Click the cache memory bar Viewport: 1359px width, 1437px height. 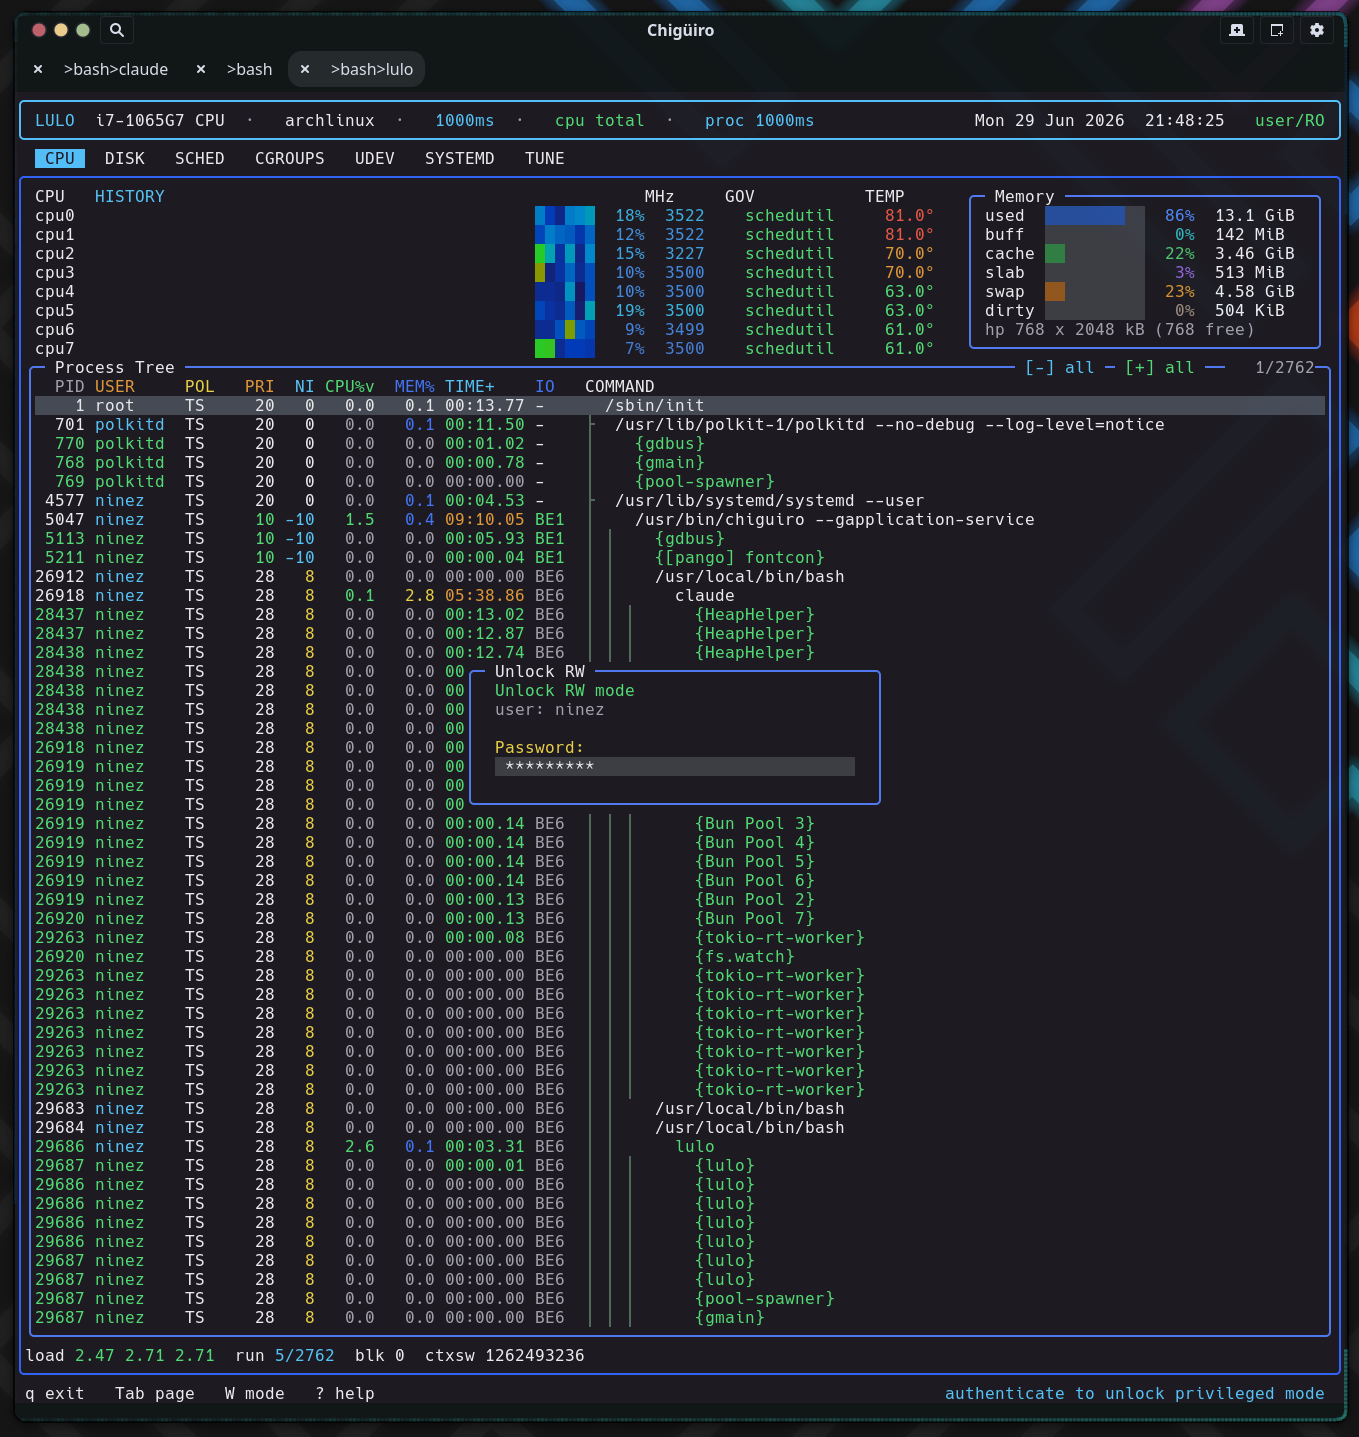tap(1095, 253)
